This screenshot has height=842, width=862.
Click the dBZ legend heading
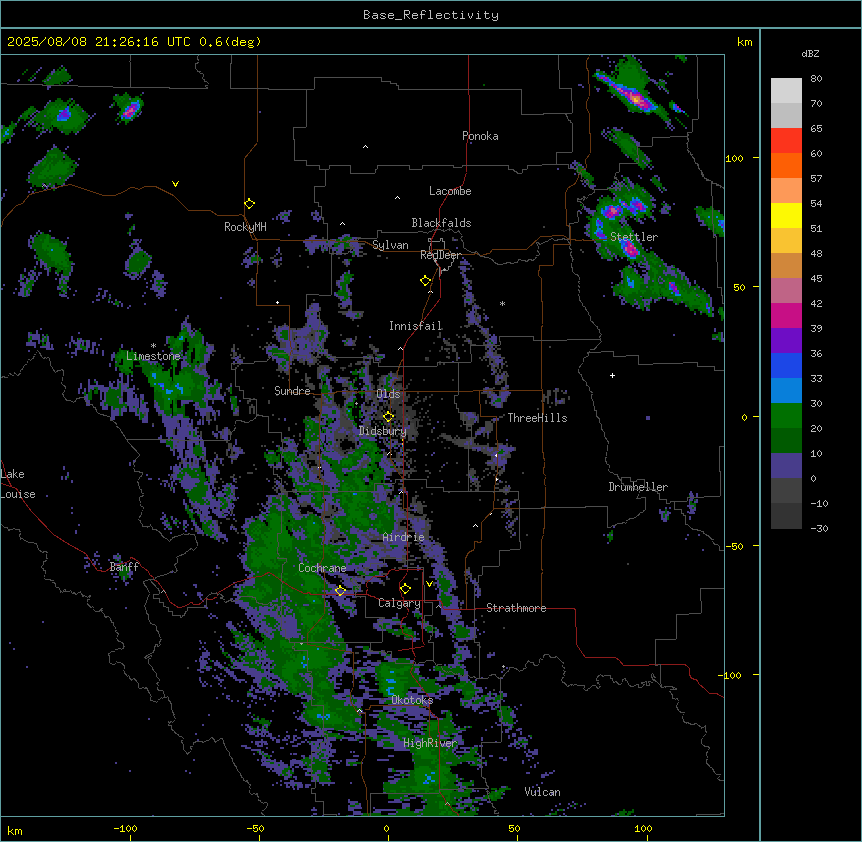tap(810, 54)
